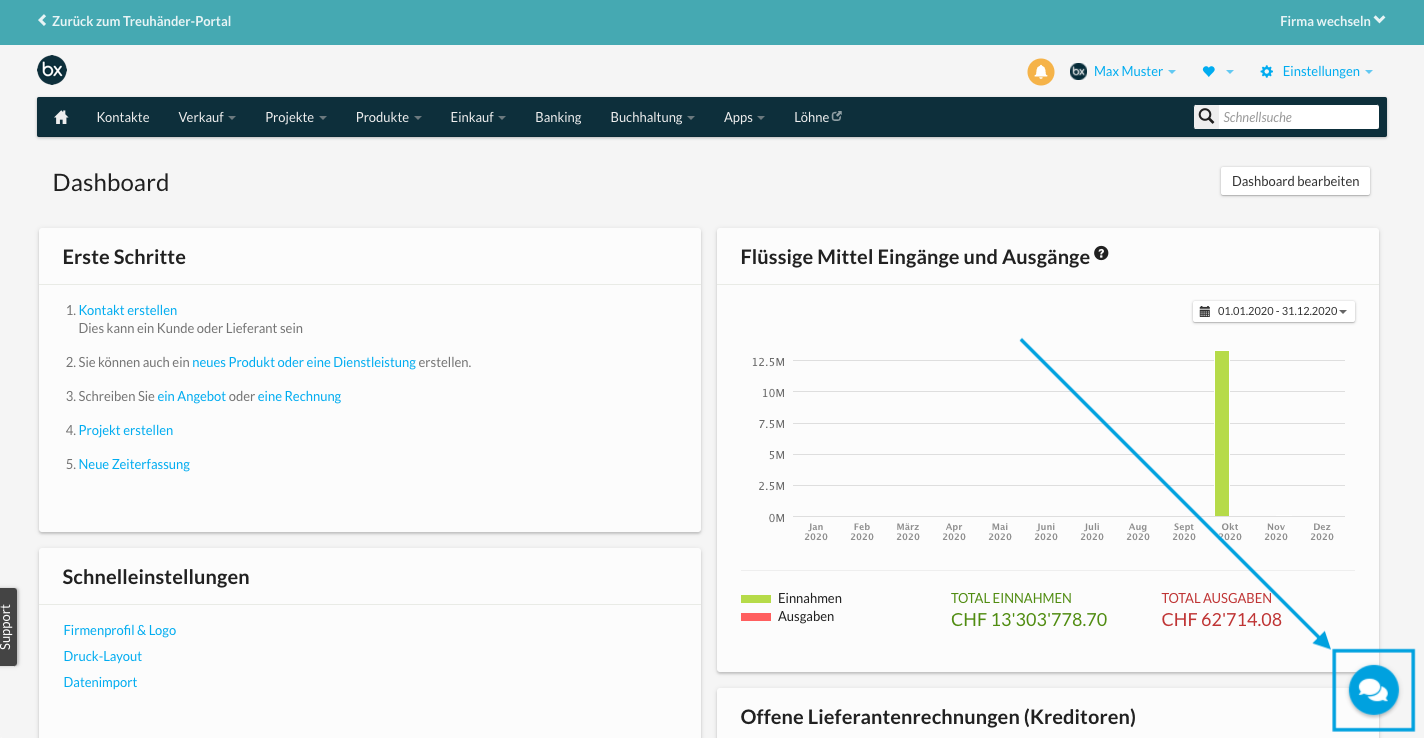Click the Neue Zeiterfassung link
Viewport: 1424px width, 738px height.
coord(134,464)
